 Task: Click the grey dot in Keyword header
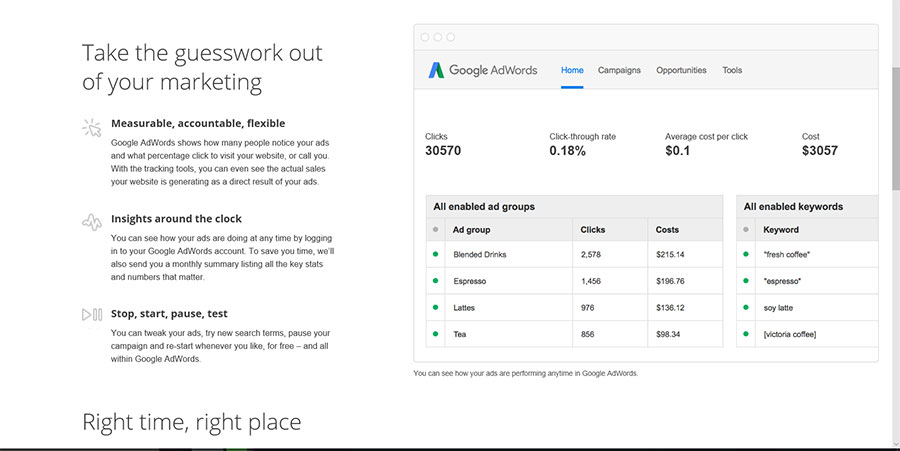tap(746, 230)
